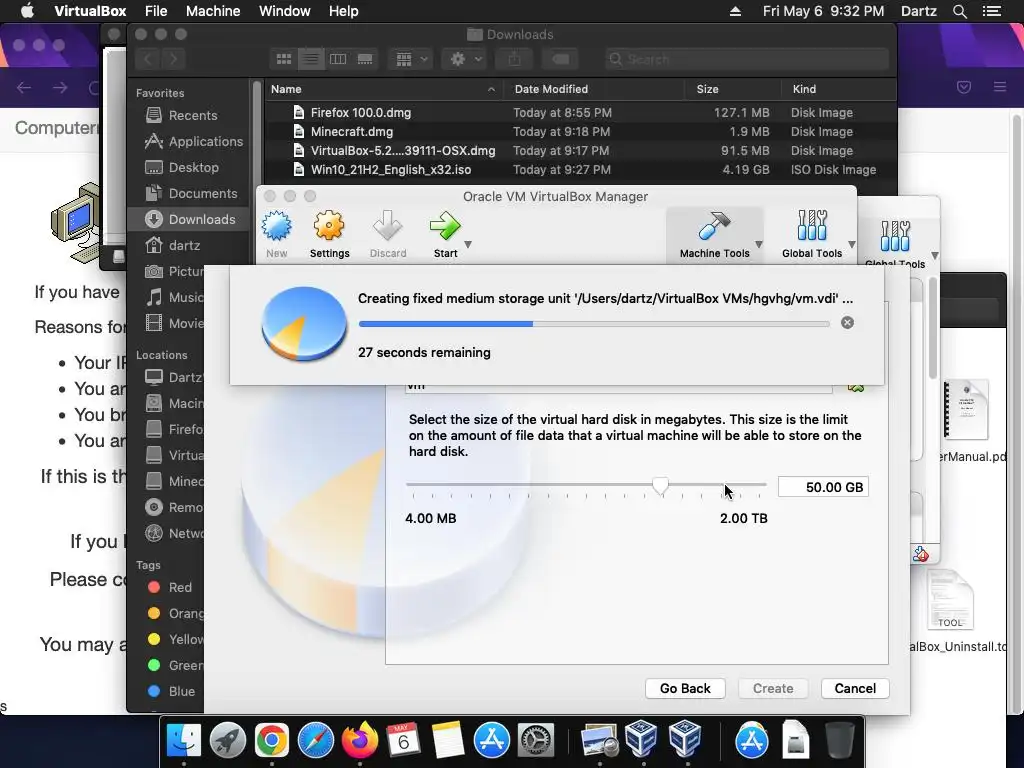Select Machine Tools in the toolbar
Viewport: 1024px width, 768px height.
[714, 234]
